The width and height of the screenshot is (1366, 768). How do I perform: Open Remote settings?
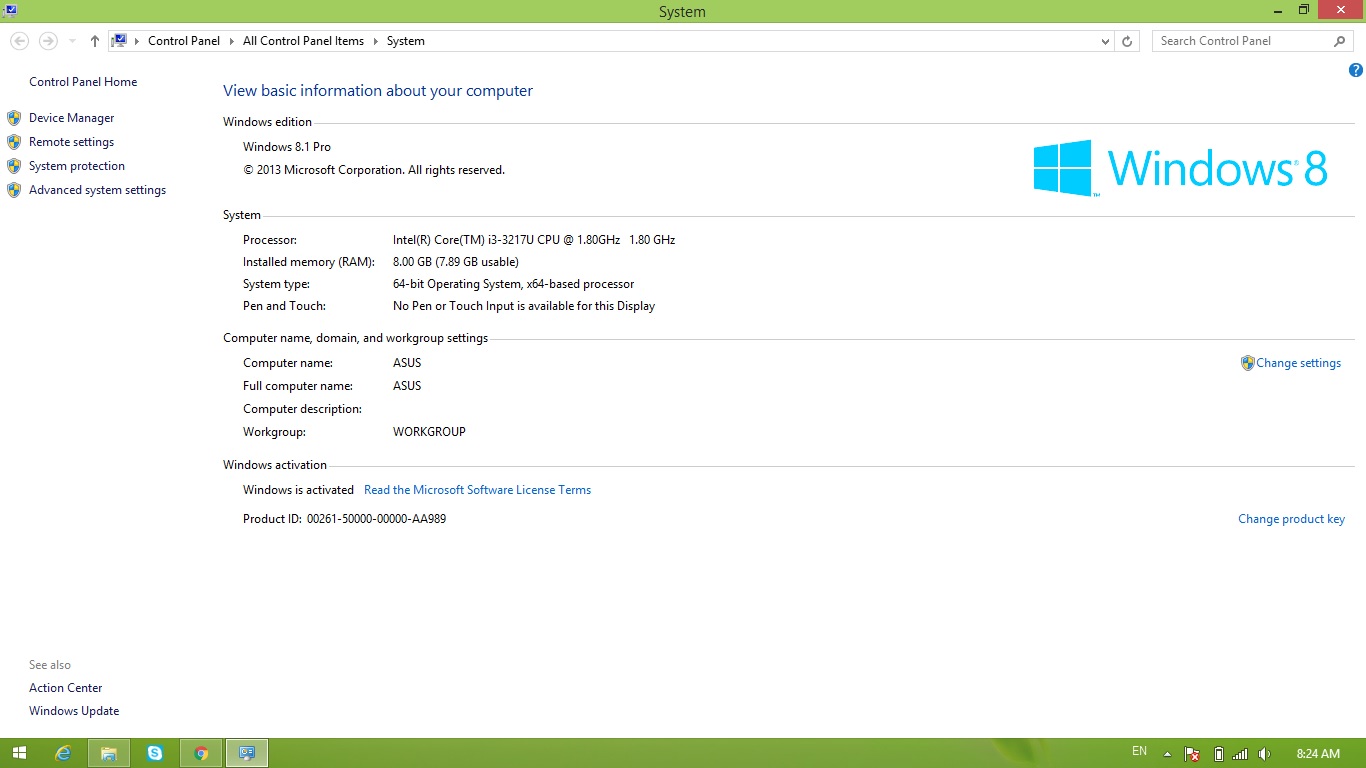[x=72, y=142]
